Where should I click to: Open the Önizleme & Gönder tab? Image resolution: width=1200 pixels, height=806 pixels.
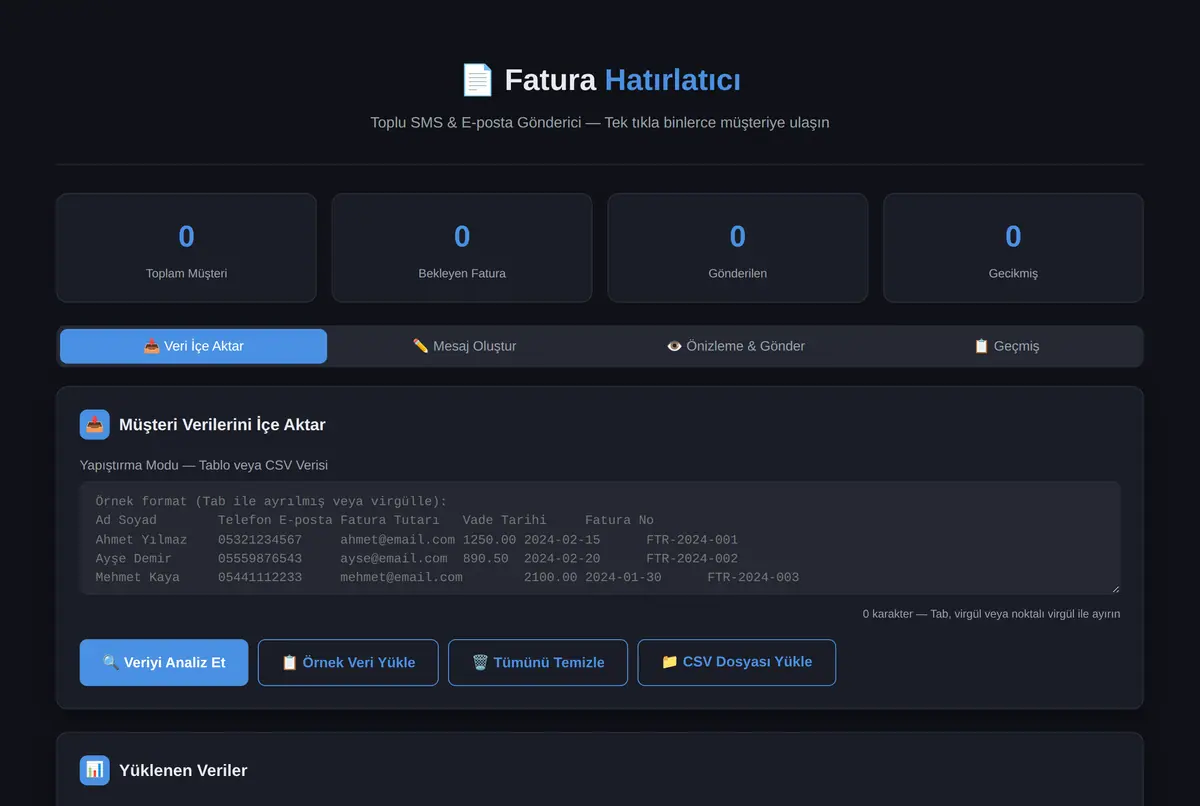[x=735, y=346]
